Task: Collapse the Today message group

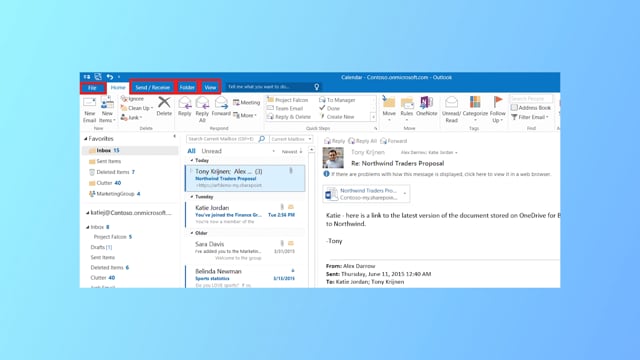Action: pyautogui.click(x=192, y=160)
